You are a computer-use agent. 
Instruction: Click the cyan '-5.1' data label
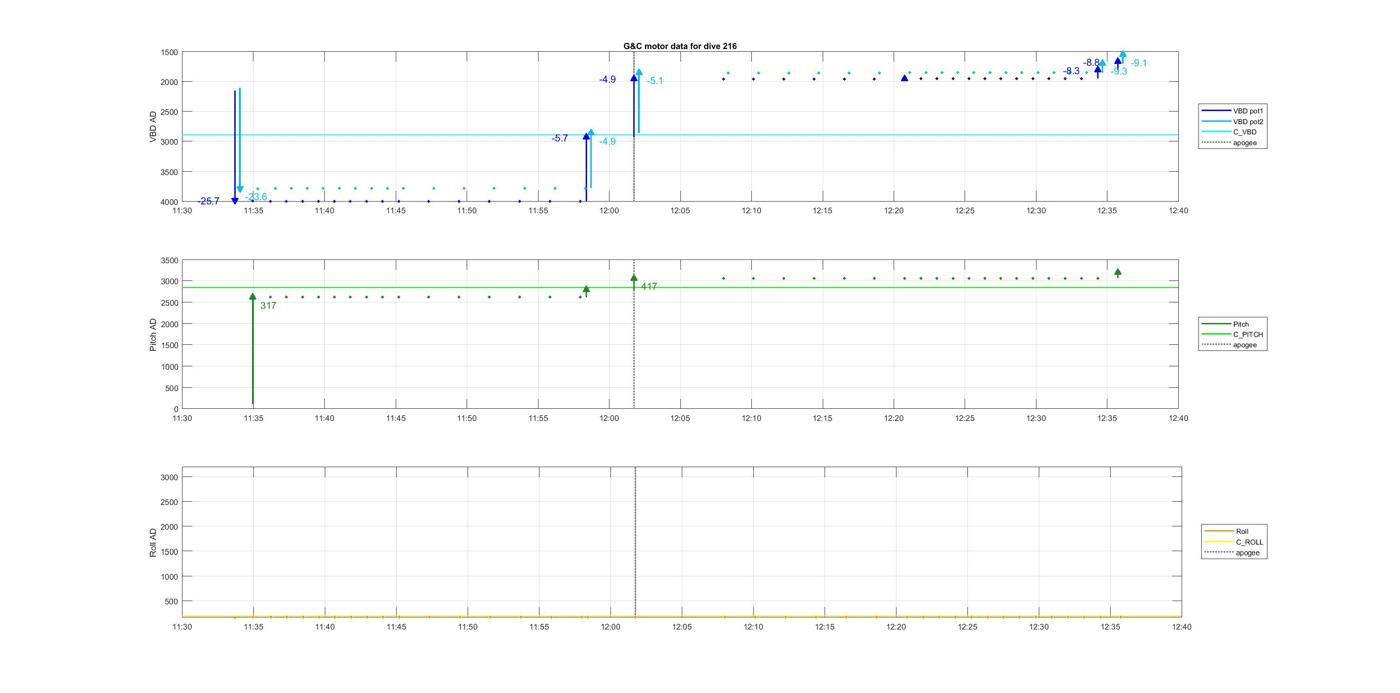[655, 81]
